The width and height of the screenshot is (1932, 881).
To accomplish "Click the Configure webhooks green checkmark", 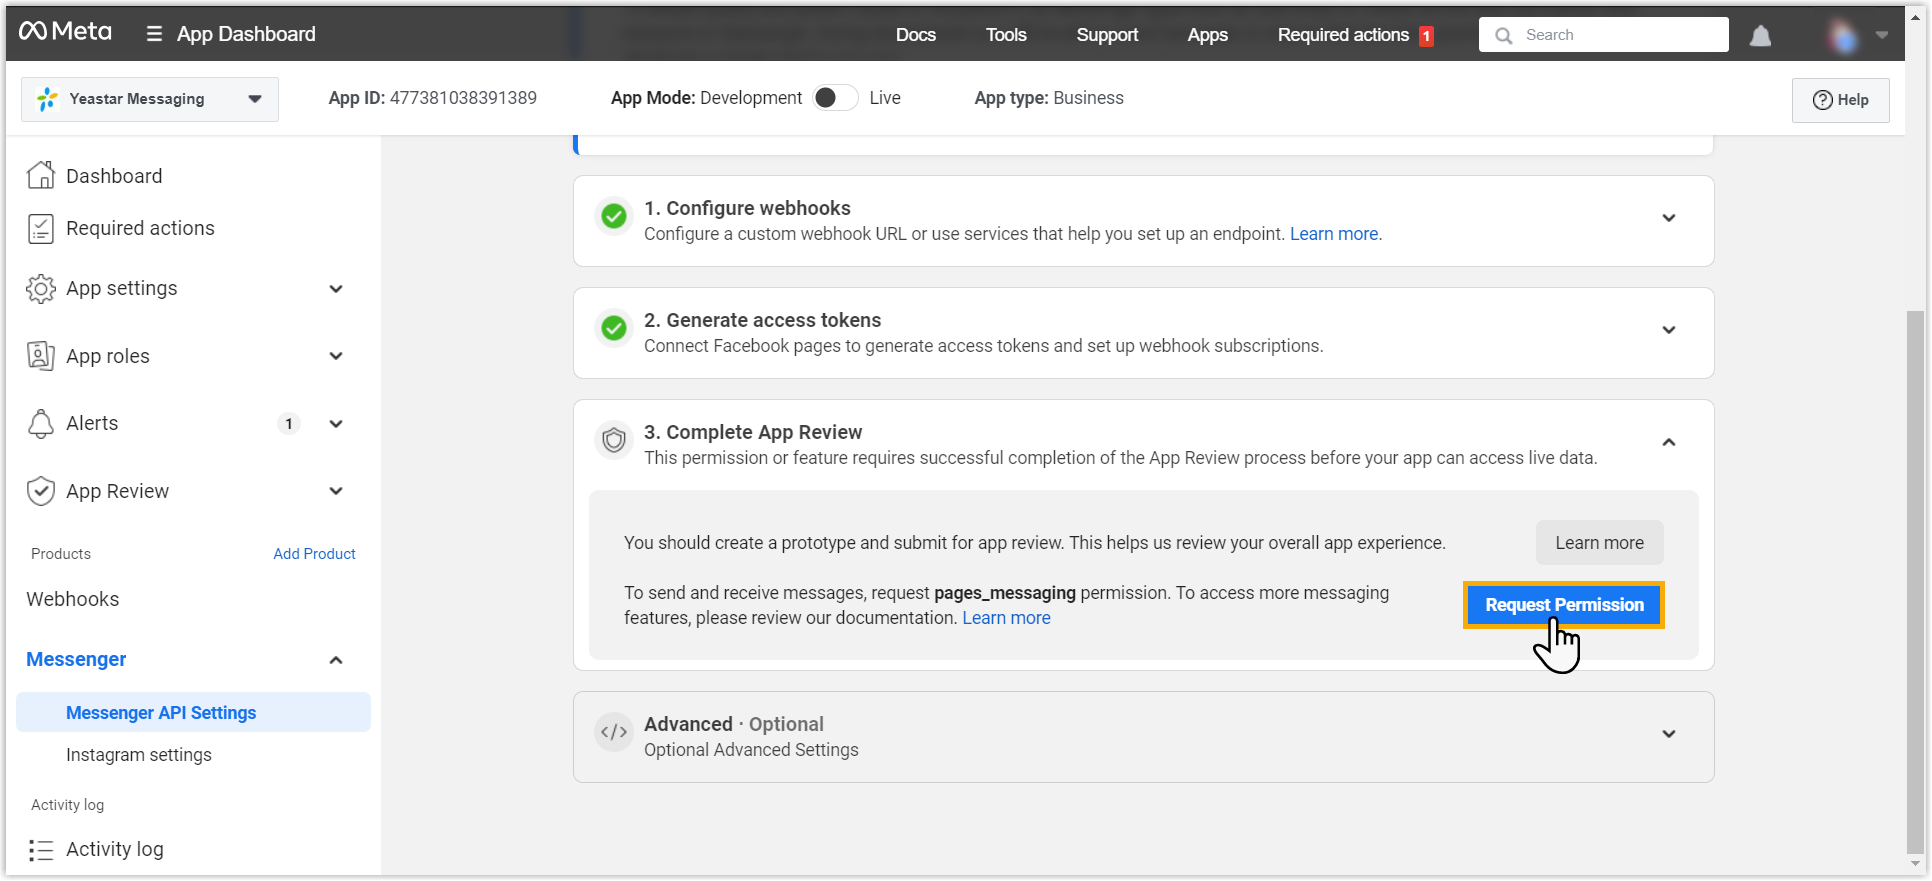I will 614,216.
